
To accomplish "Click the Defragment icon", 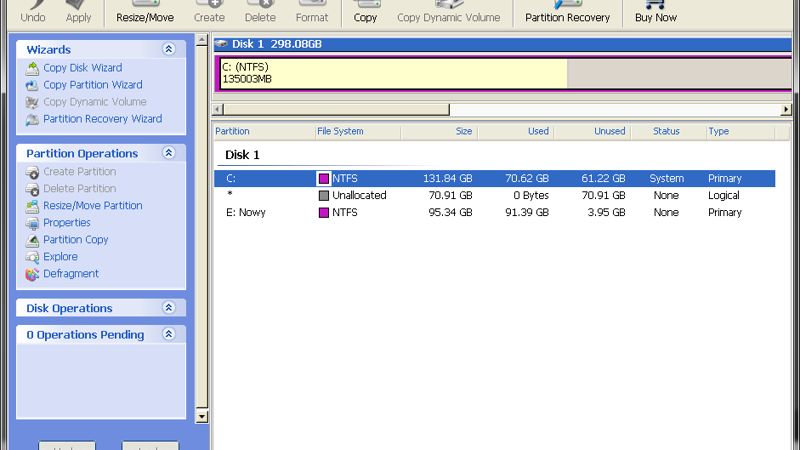I will click(x=32, y=274).
